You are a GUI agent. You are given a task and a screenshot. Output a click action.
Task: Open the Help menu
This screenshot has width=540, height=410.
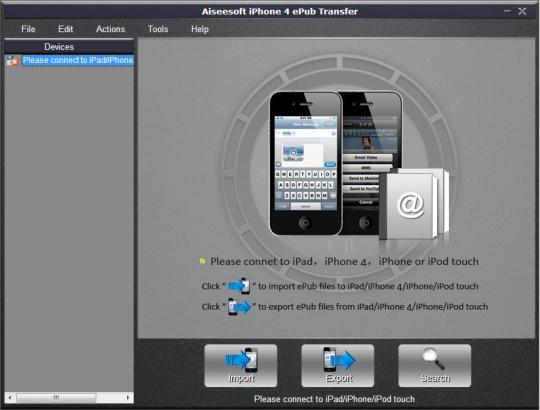click(200, 29)
